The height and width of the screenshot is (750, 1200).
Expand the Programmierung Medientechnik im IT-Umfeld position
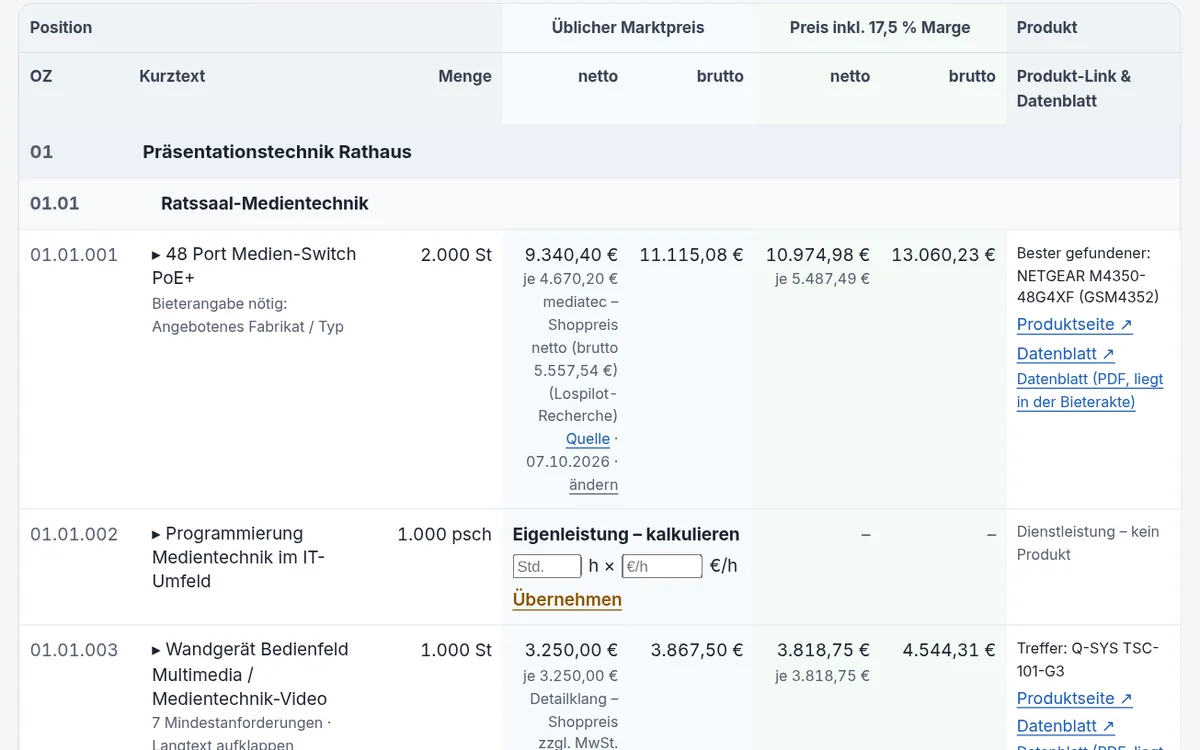(x=238, y=557)
